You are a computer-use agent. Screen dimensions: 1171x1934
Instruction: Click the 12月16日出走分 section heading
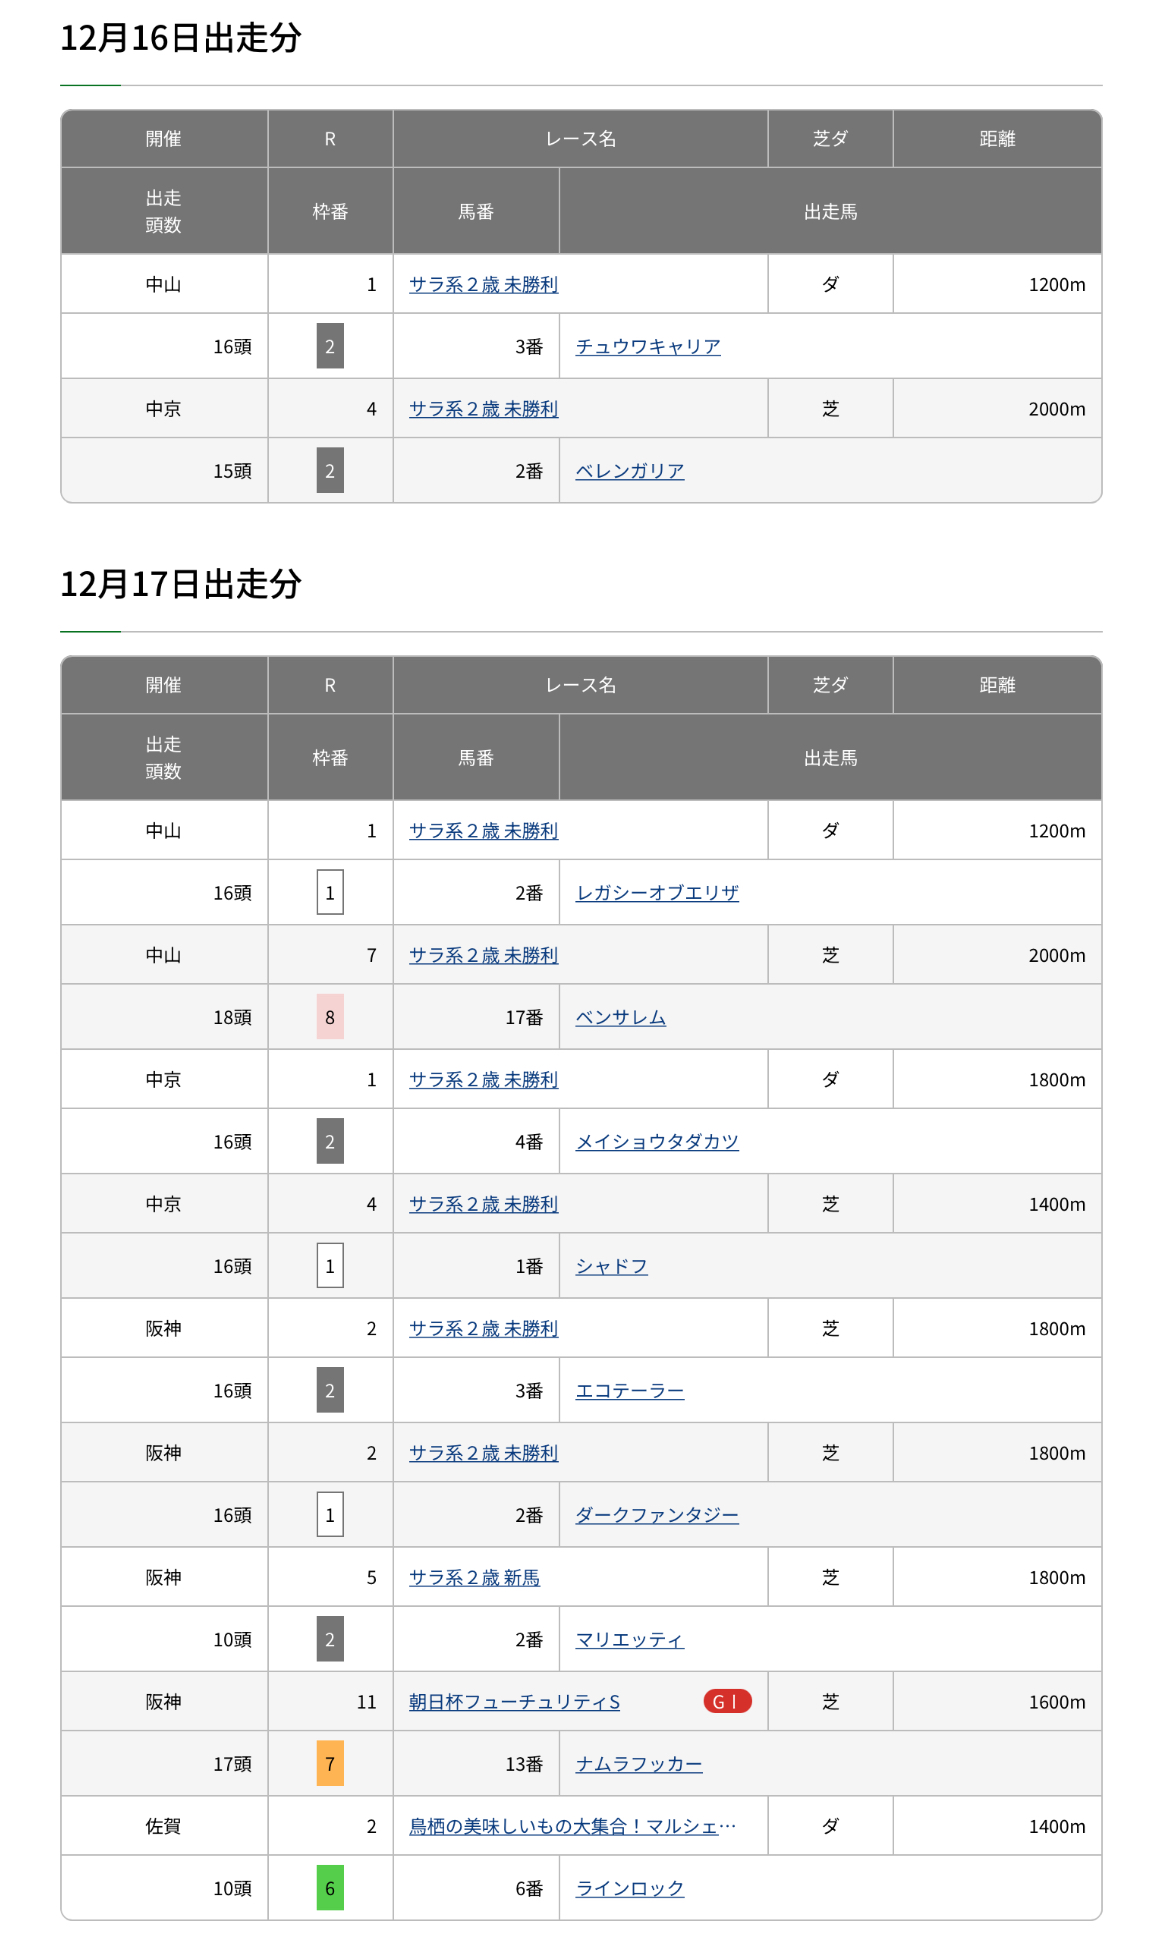coord(181,38)
